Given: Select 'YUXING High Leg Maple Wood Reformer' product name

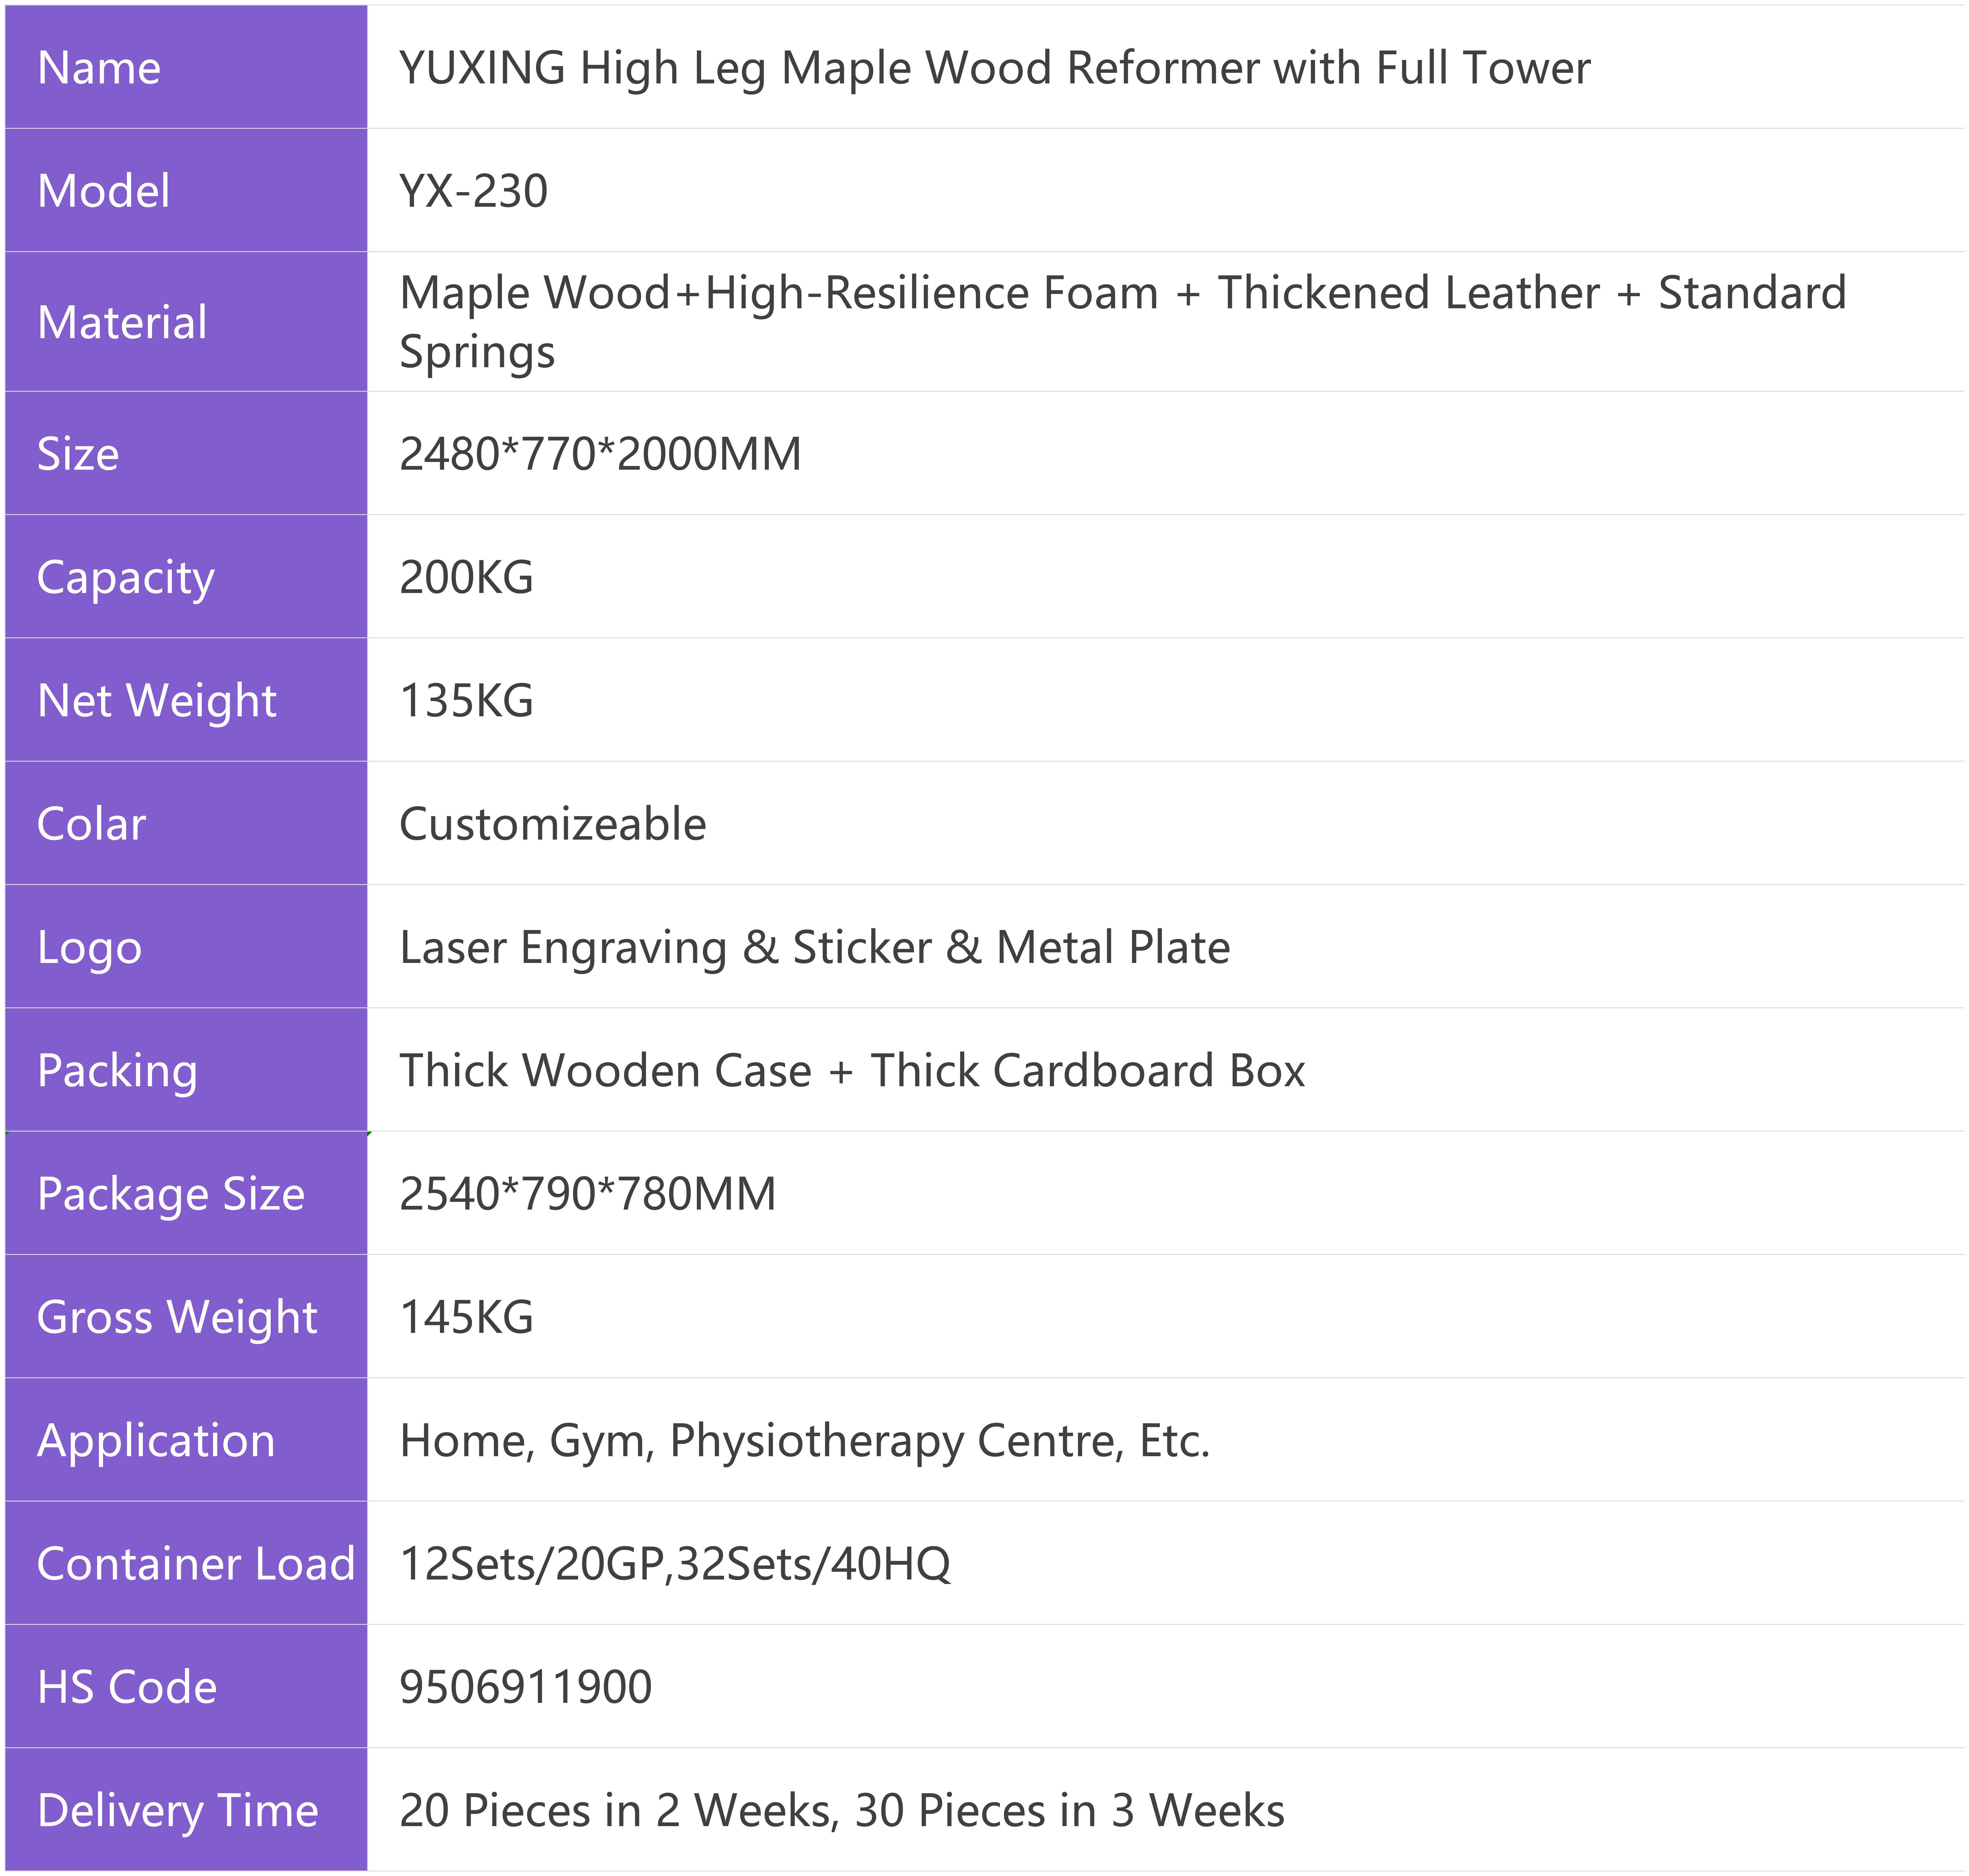Looking at the screenshot, I should 829,69.
